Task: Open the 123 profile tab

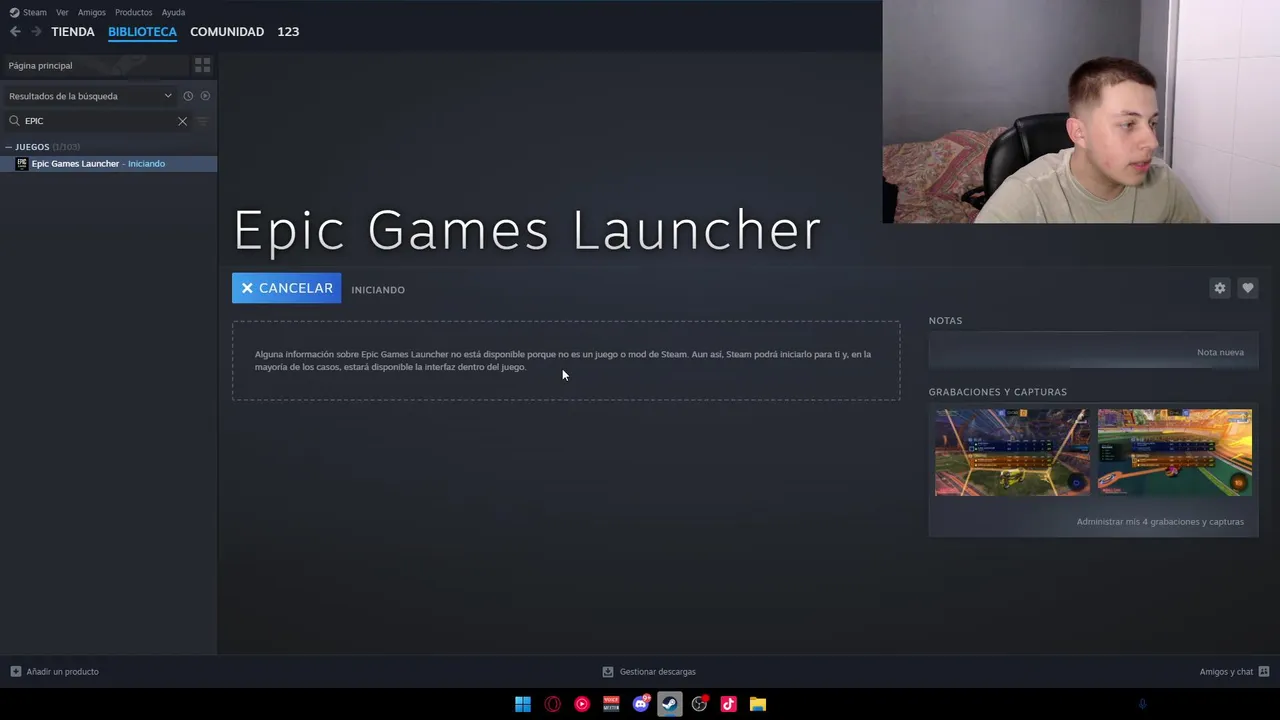Action: tap(288, 32)
